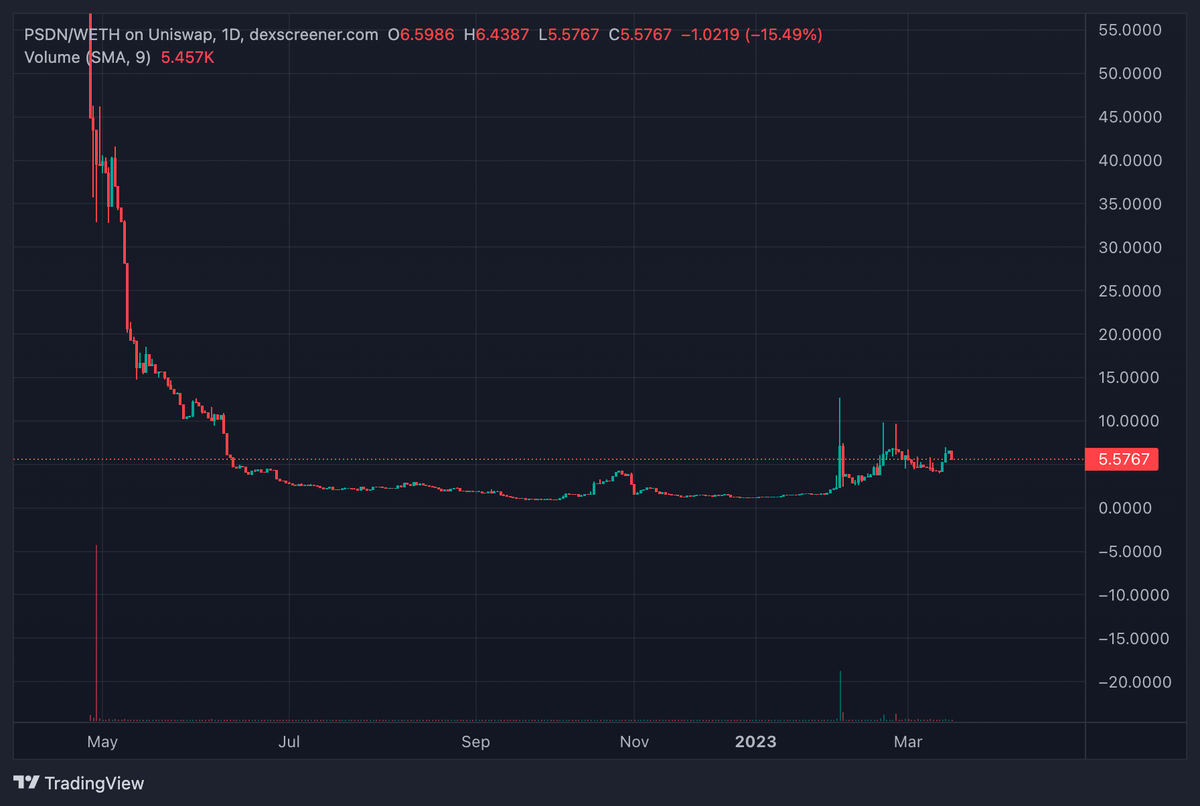The height and width of the screenshot is (806, 1200).
Task: Select the Nov label on time axis
Action: (635, 742)
